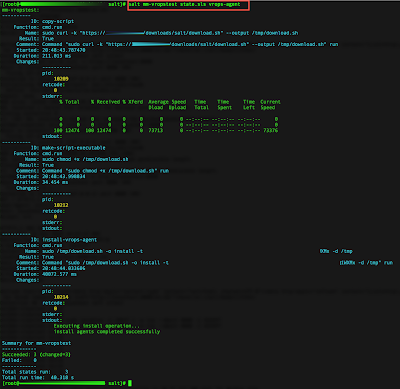This screenshot has width=400, height=389.
Task: Click the 'Failed: 0' summary line
Action: [x=19, y=360]
